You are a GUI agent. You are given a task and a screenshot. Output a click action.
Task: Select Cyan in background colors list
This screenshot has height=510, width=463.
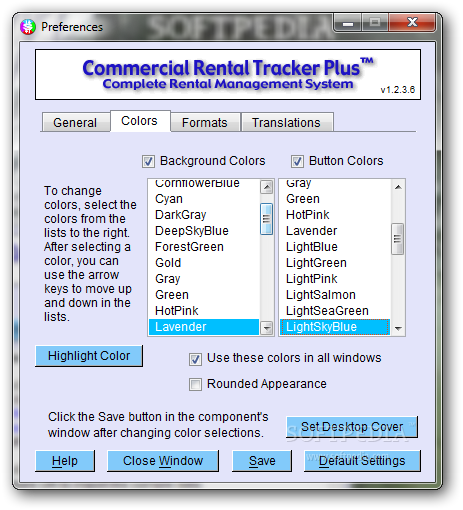[x=204, y=199]
